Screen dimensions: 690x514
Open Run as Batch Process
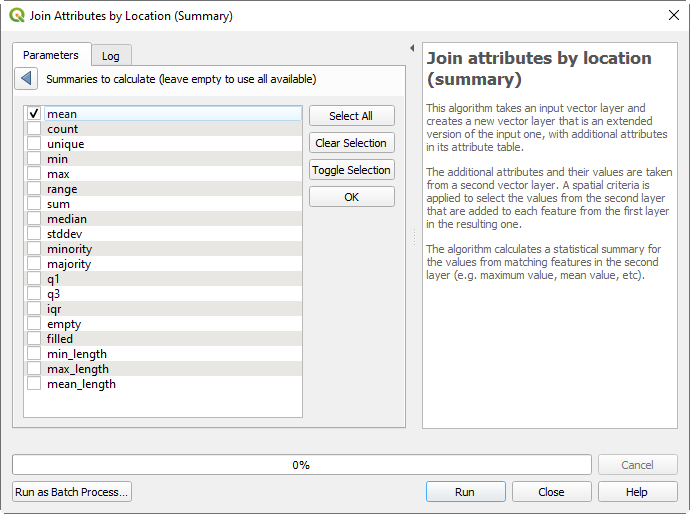pos(72,492)
